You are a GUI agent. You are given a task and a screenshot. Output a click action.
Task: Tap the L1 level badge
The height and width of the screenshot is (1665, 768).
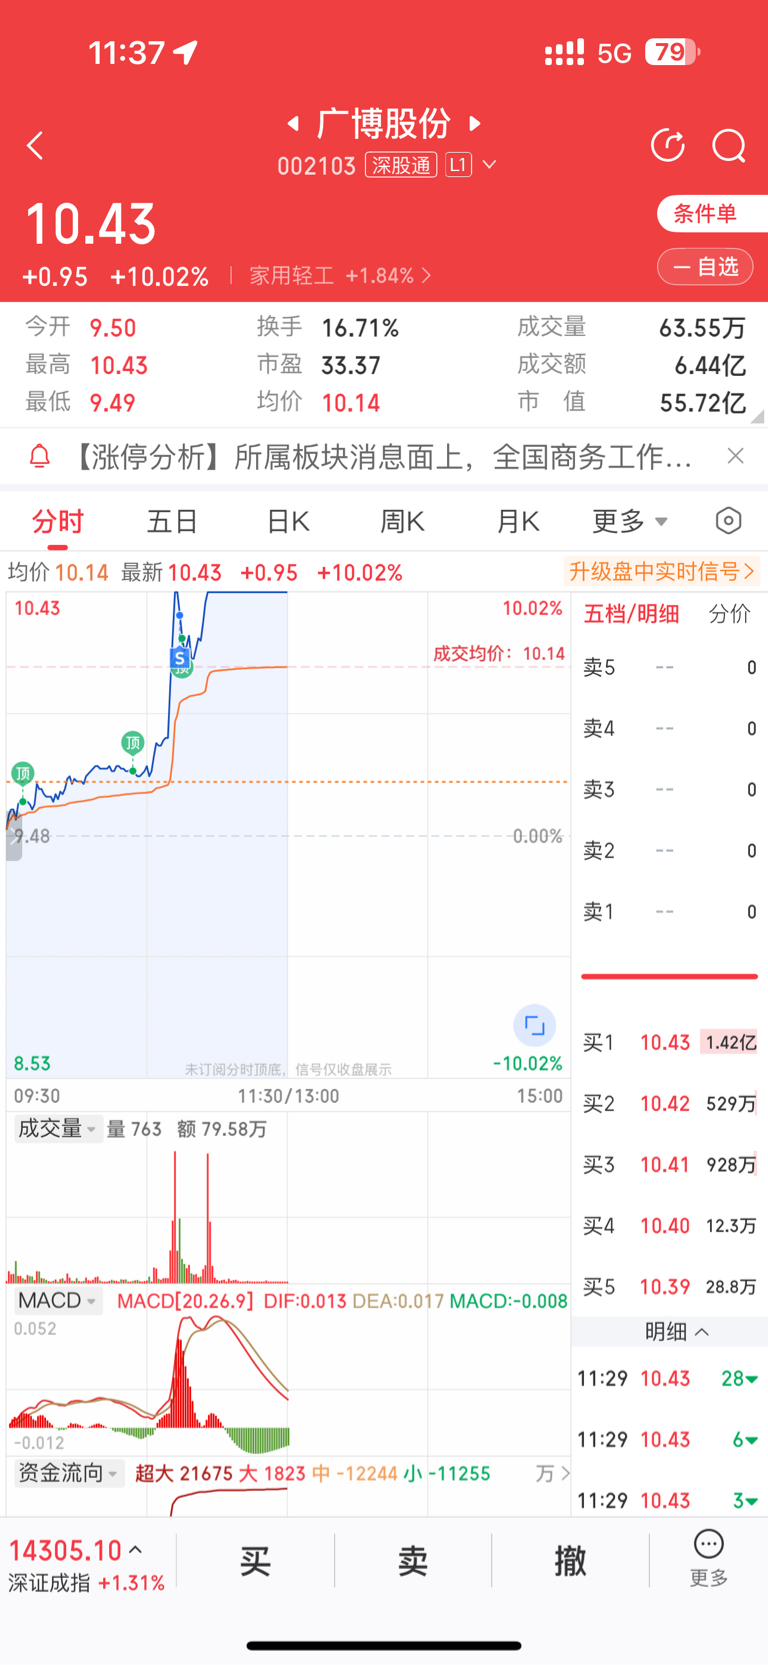458,165
